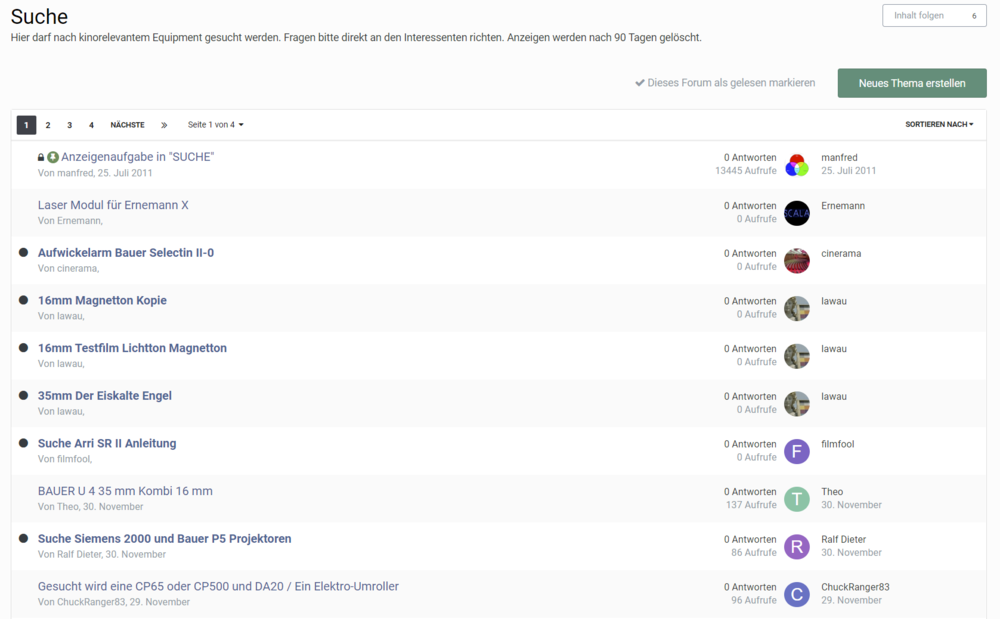Viewport: 1000px width, 619px height.
Task: Click unread dot beside Aufwickelarm Bauer topic
Action: (x=24, y=253)
